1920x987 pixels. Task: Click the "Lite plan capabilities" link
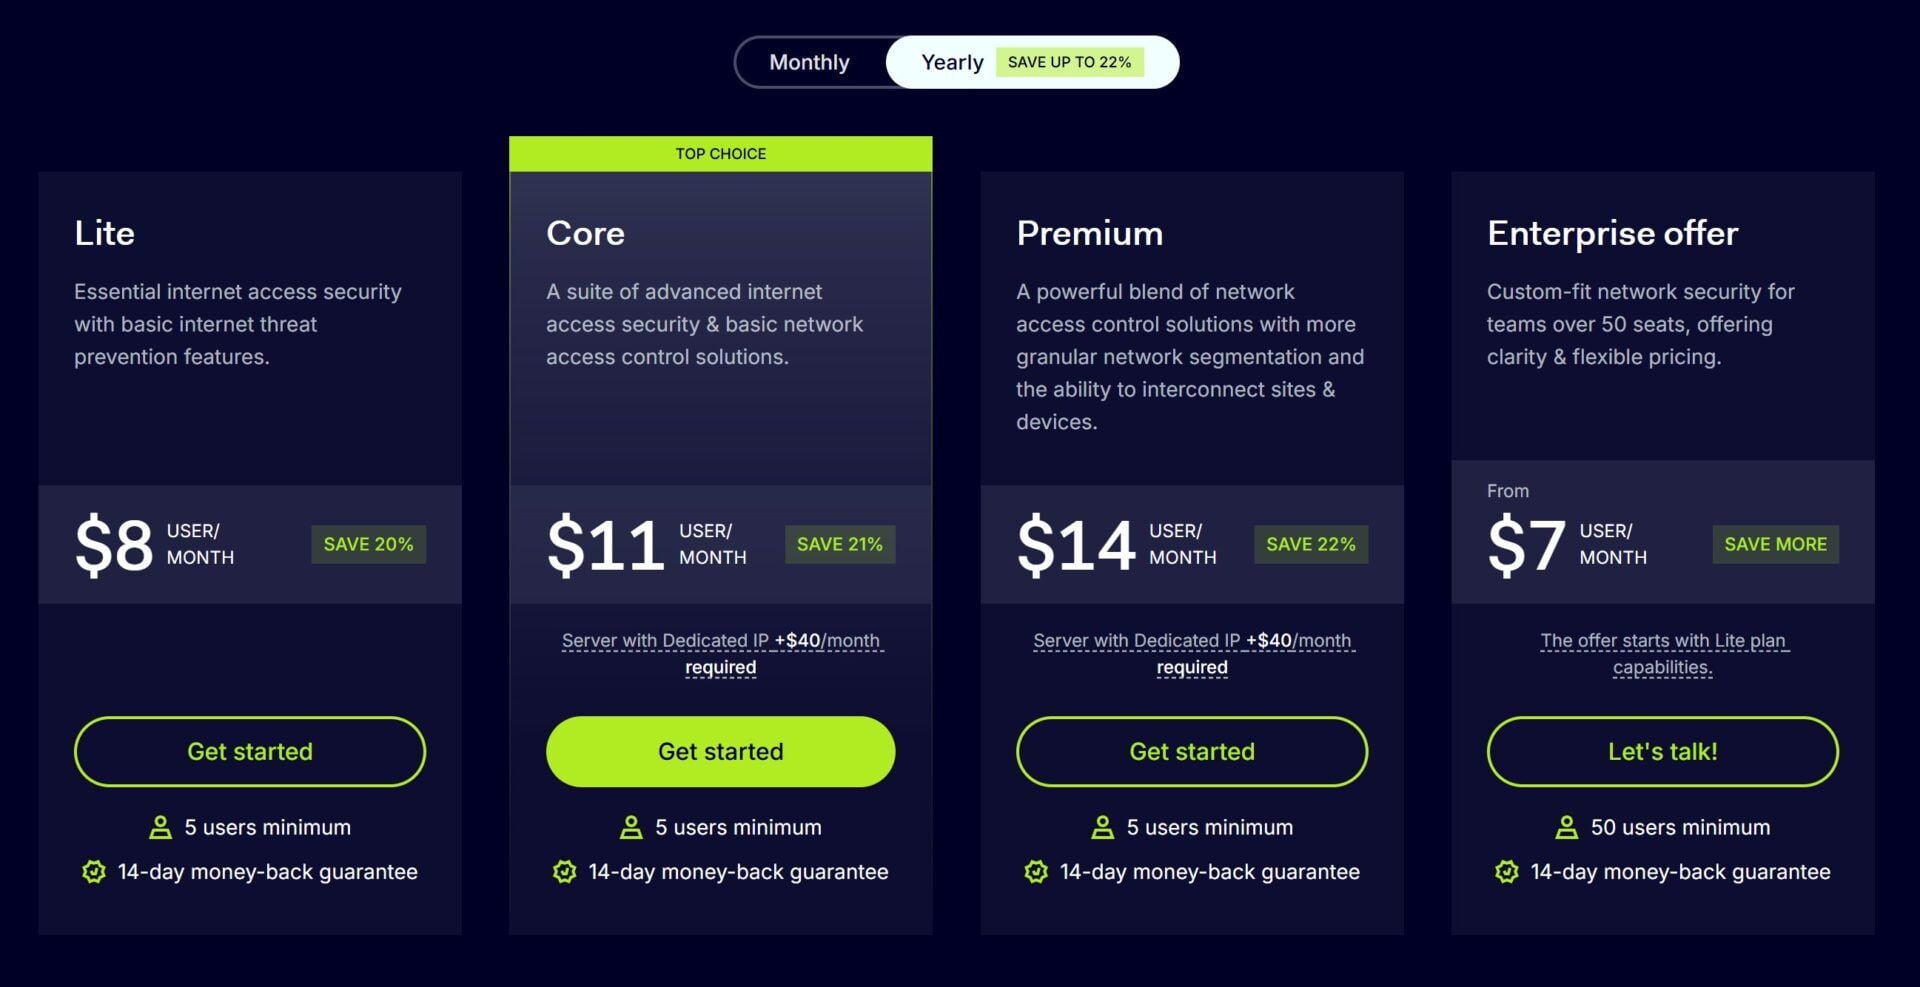point(1662,653)
